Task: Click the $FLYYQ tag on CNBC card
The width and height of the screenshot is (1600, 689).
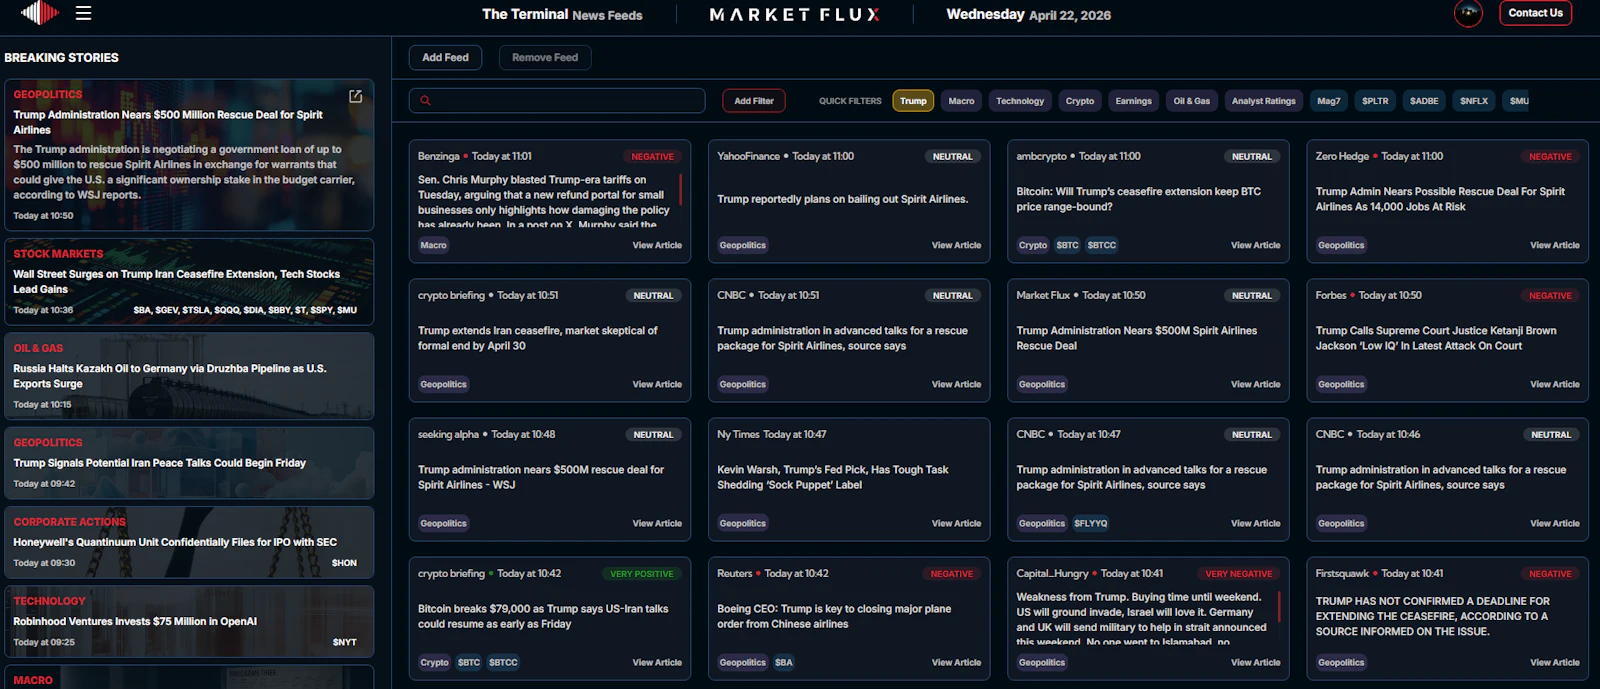Action: [x=1090, y=523]
